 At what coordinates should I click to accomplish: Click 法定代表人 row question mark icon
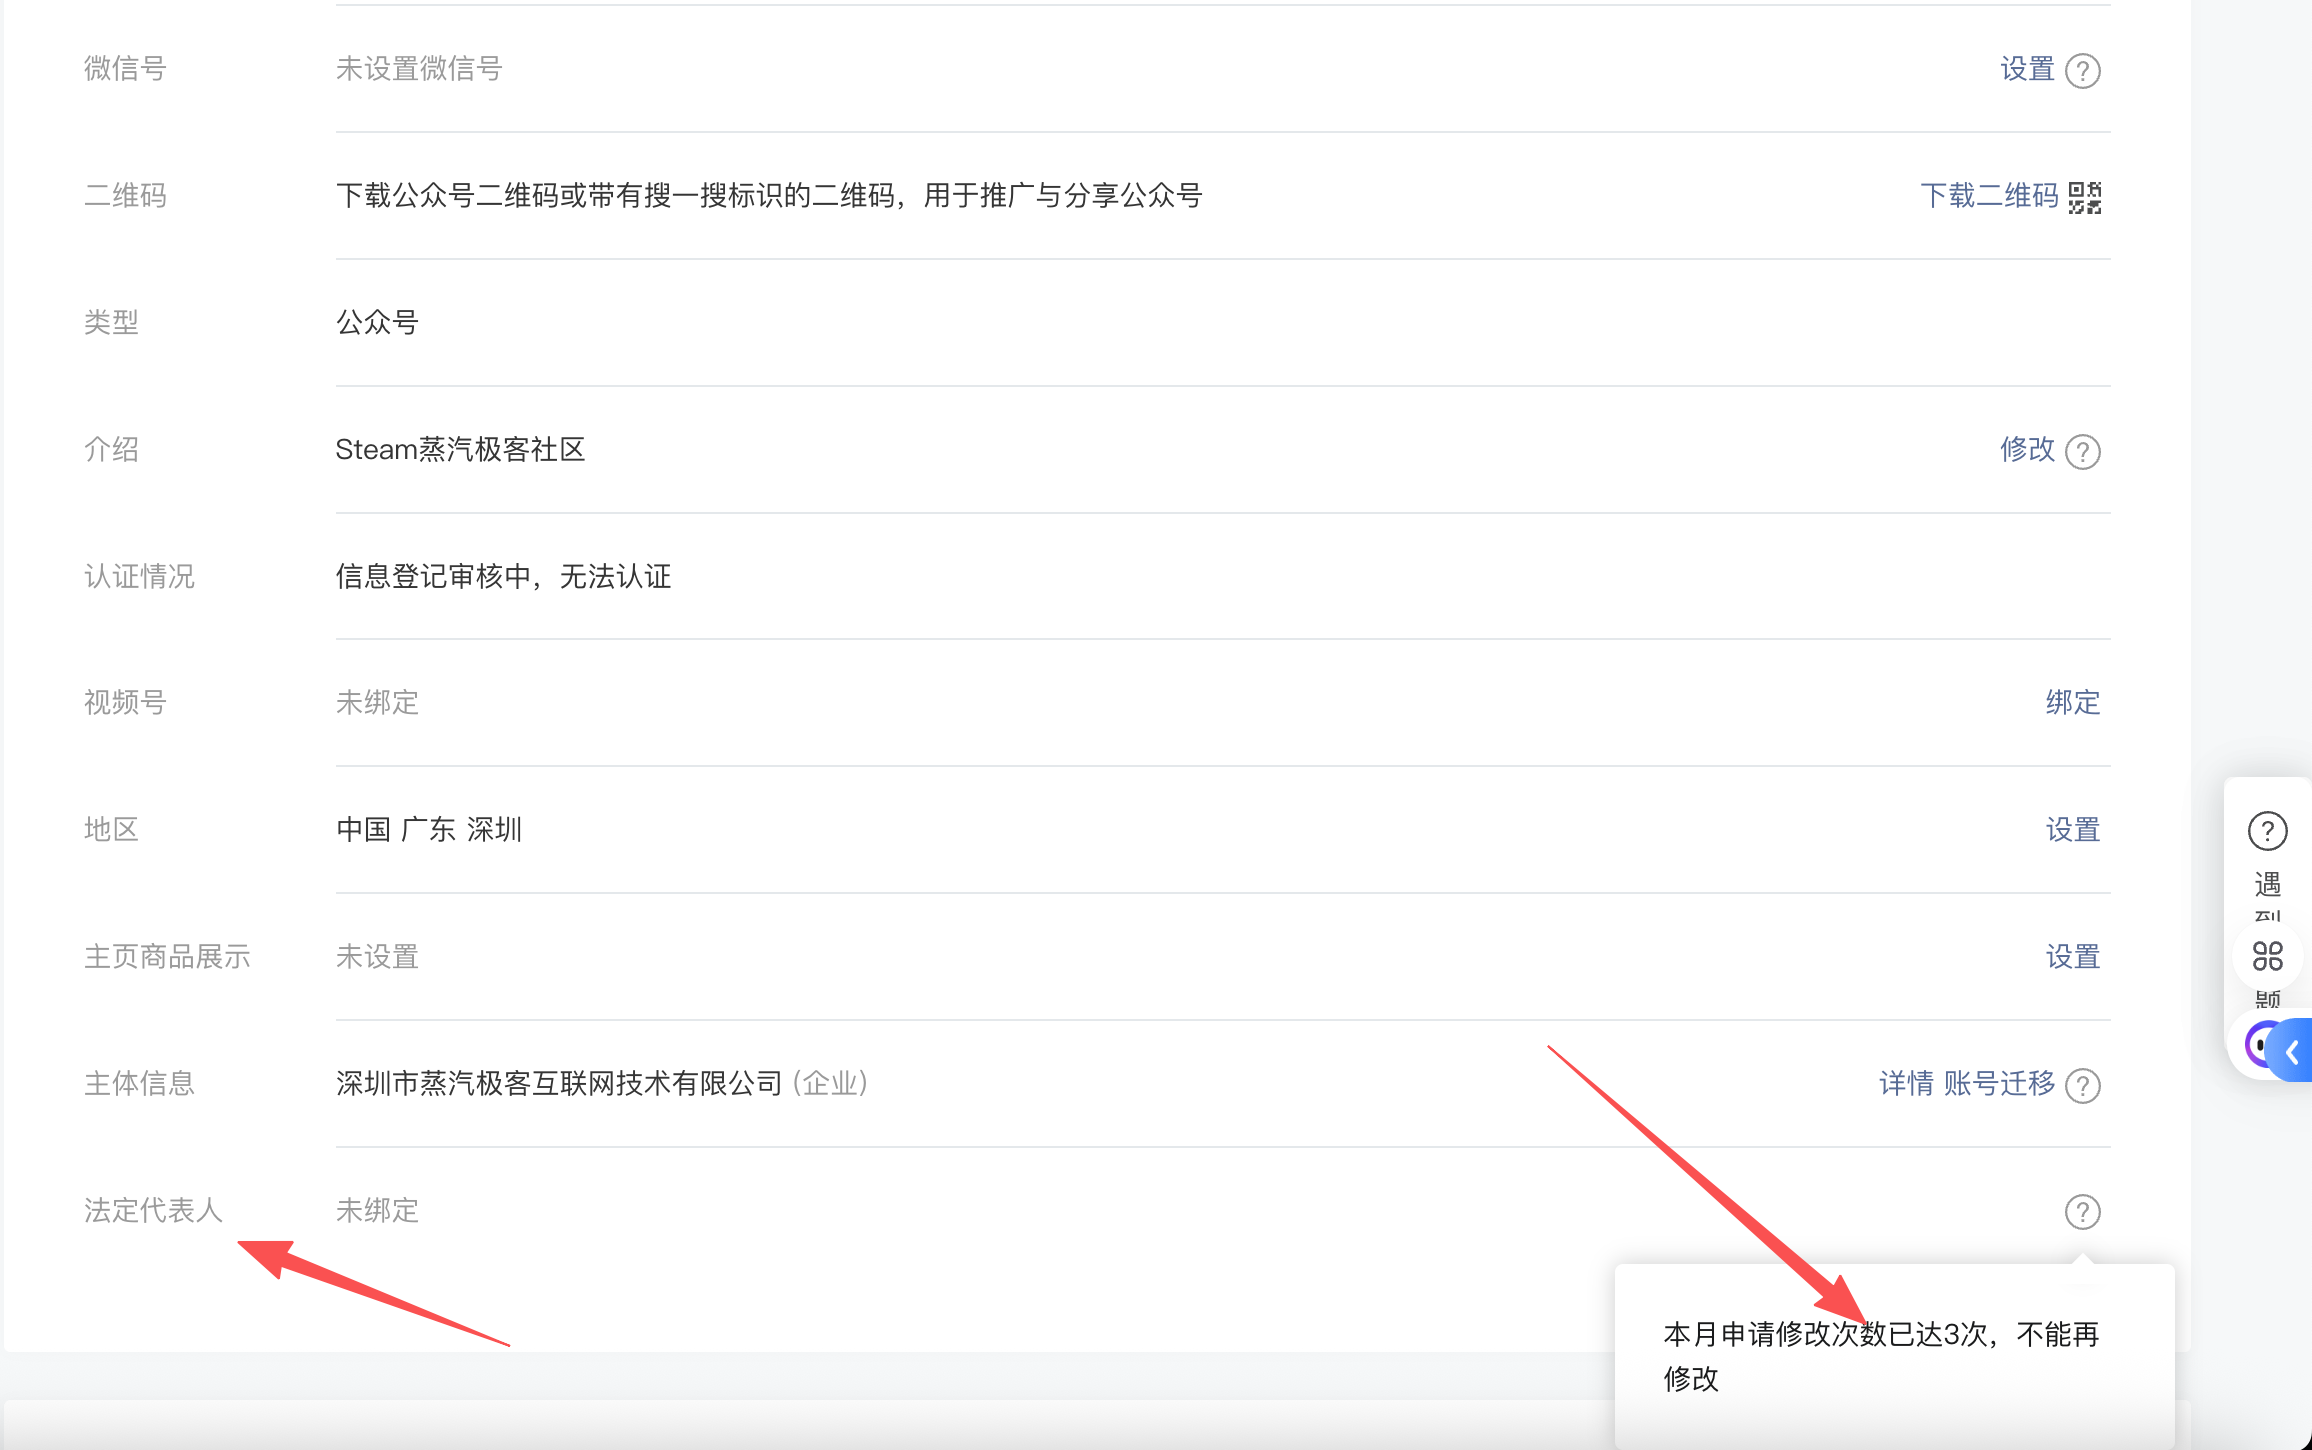(x=2082, y=1212)
